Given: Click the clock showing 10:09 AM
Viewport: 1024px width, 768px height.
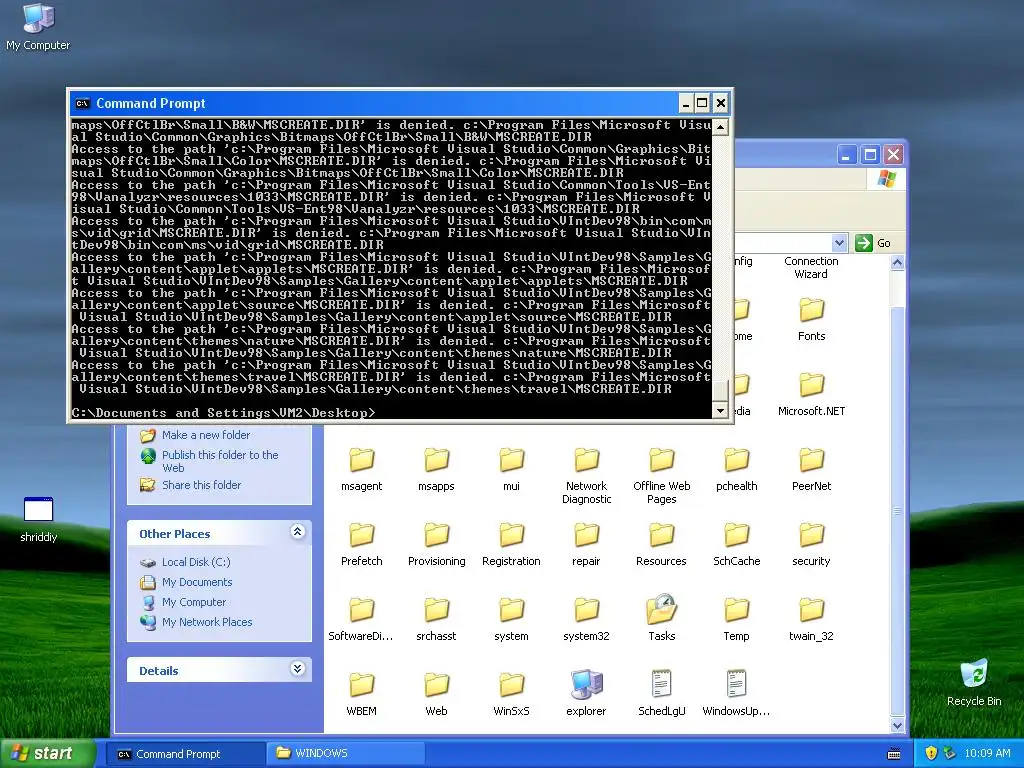Looking at the screenshot, I should pos(987,754).
